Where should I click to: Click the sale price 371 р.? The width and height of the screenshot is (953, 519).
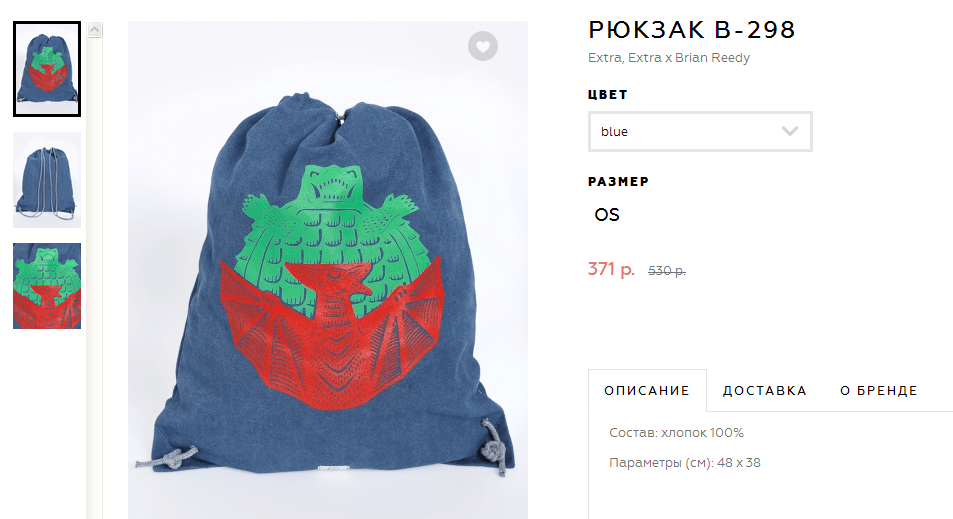(611, 269)
